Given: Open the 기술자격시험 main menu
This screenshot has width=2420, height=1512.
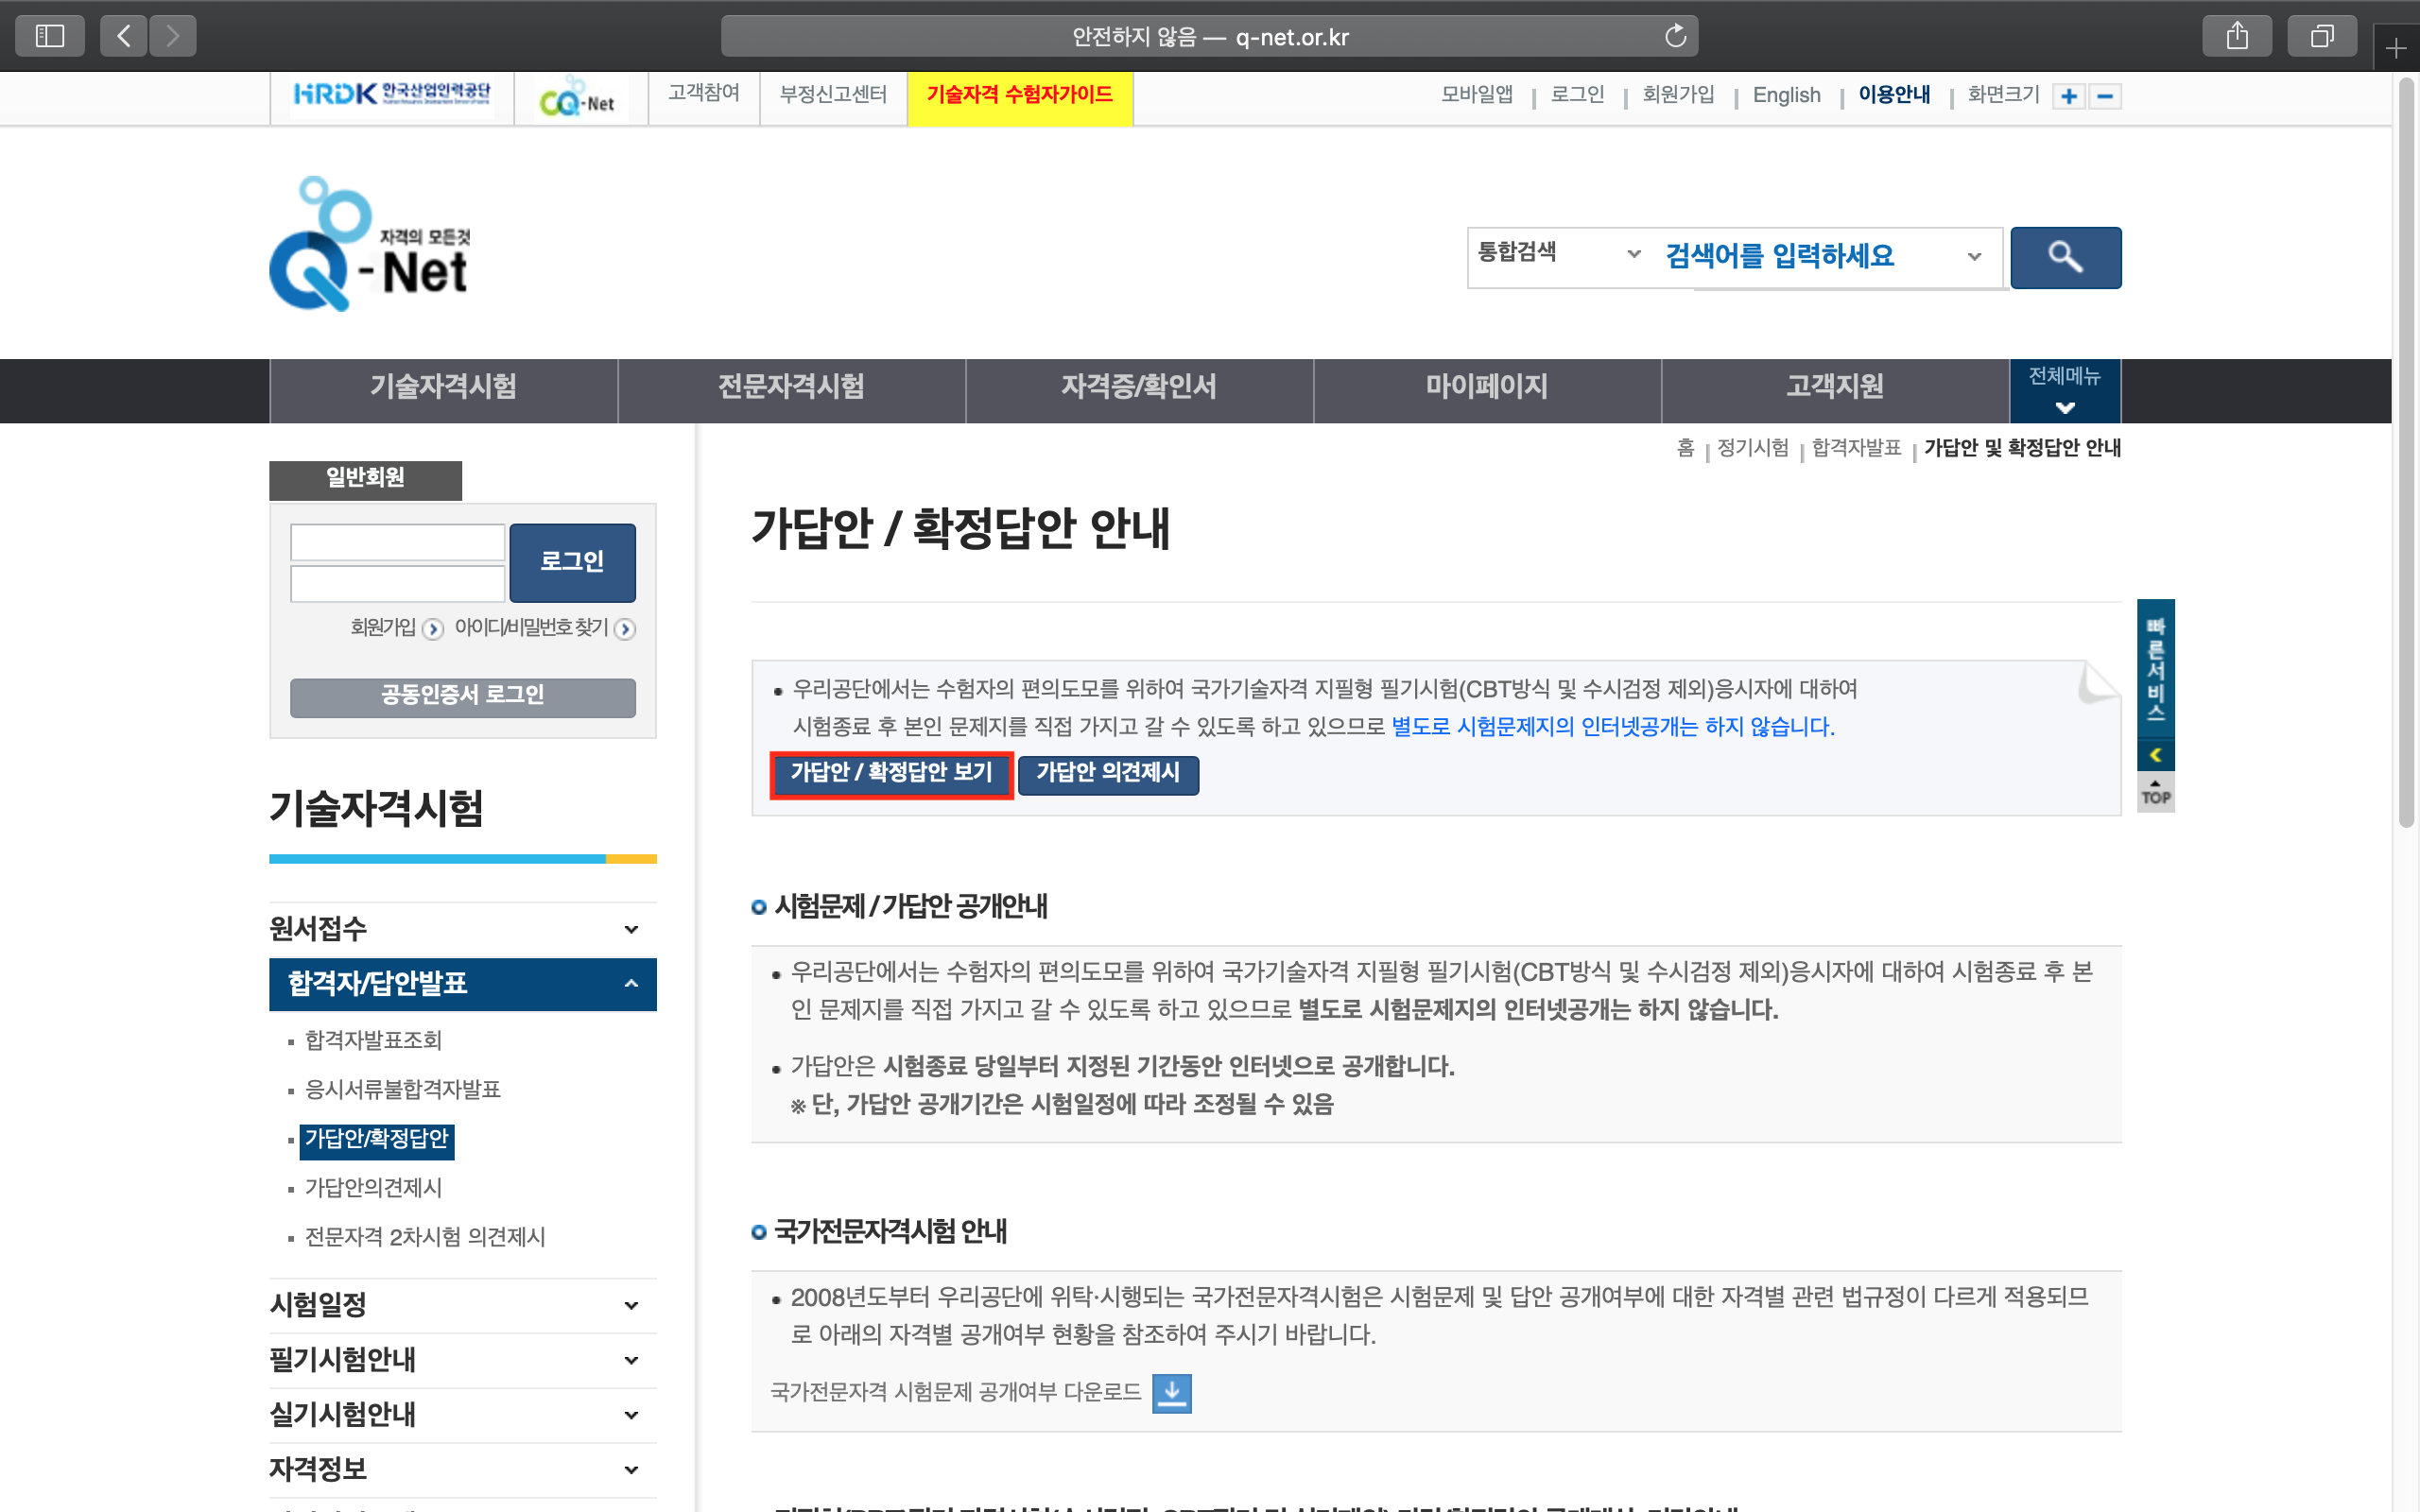Looking at the screenshot, I should pyautogui.click(x=443, y=387).
